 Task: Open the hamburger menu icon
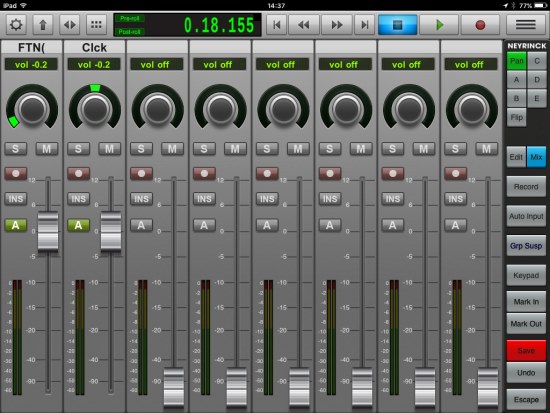click(x=525, y=25)
